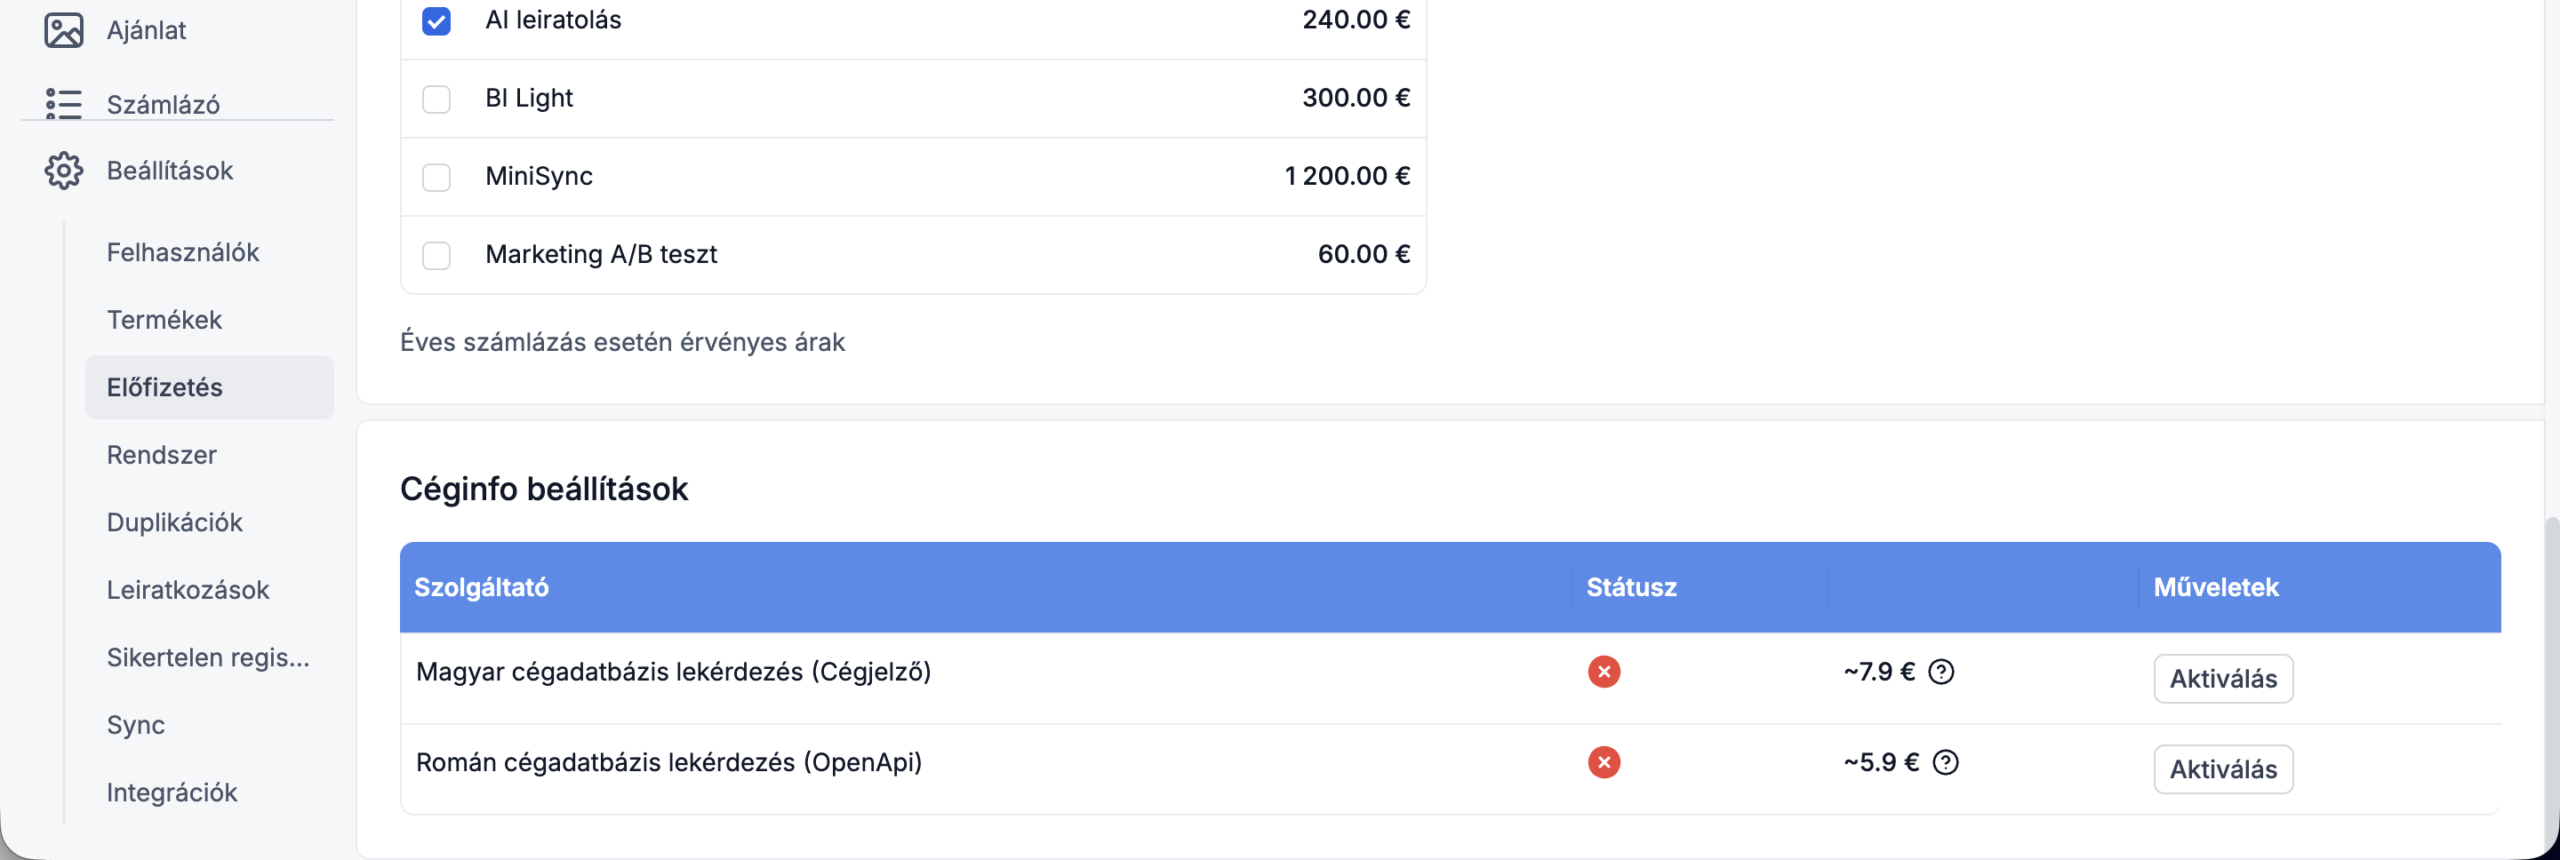Viewport: 2560px width, 860px height.
Task: Click the red status icon for Cégjelző
Action: (1604, 672)
